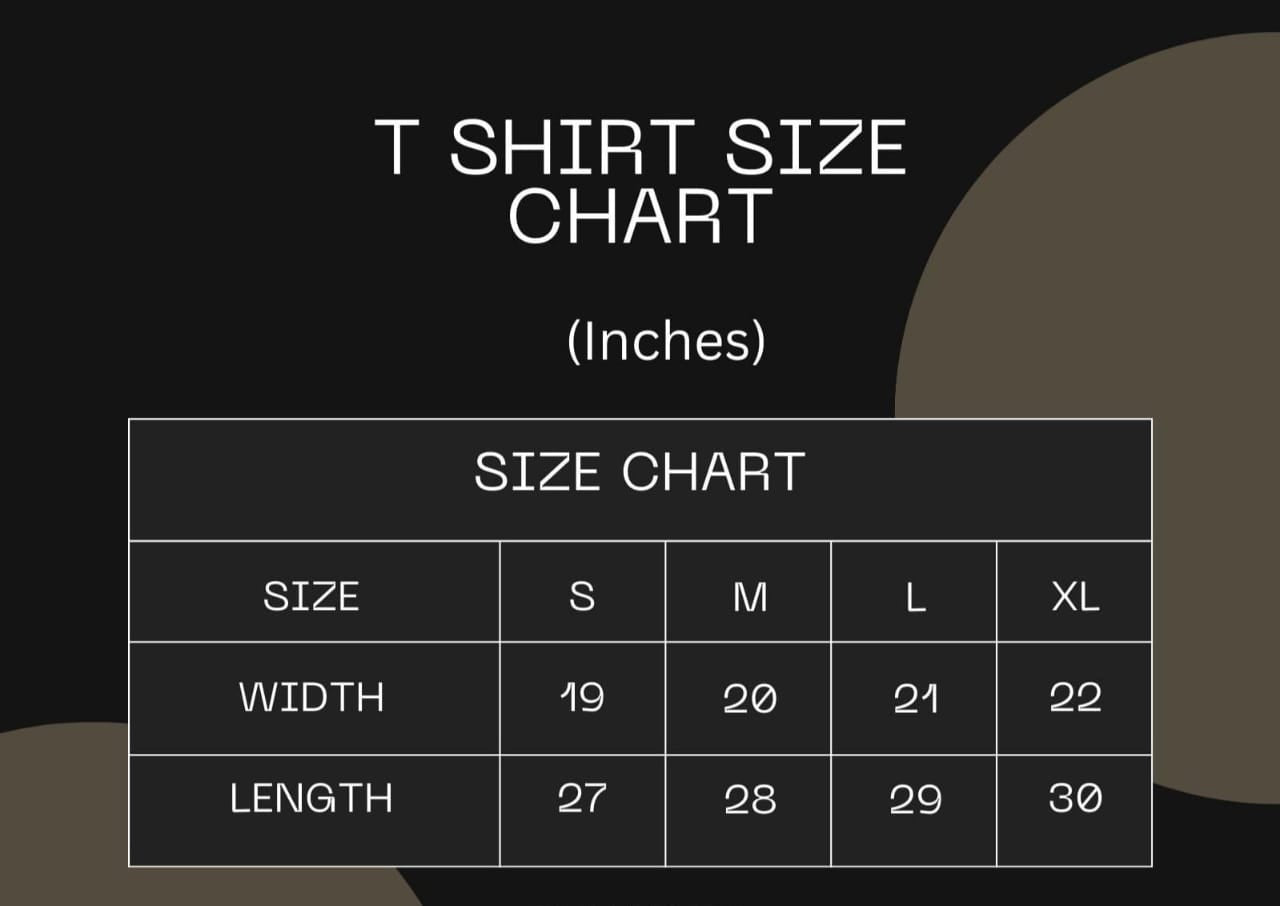Select the S size column header

[x=582, y=596]
